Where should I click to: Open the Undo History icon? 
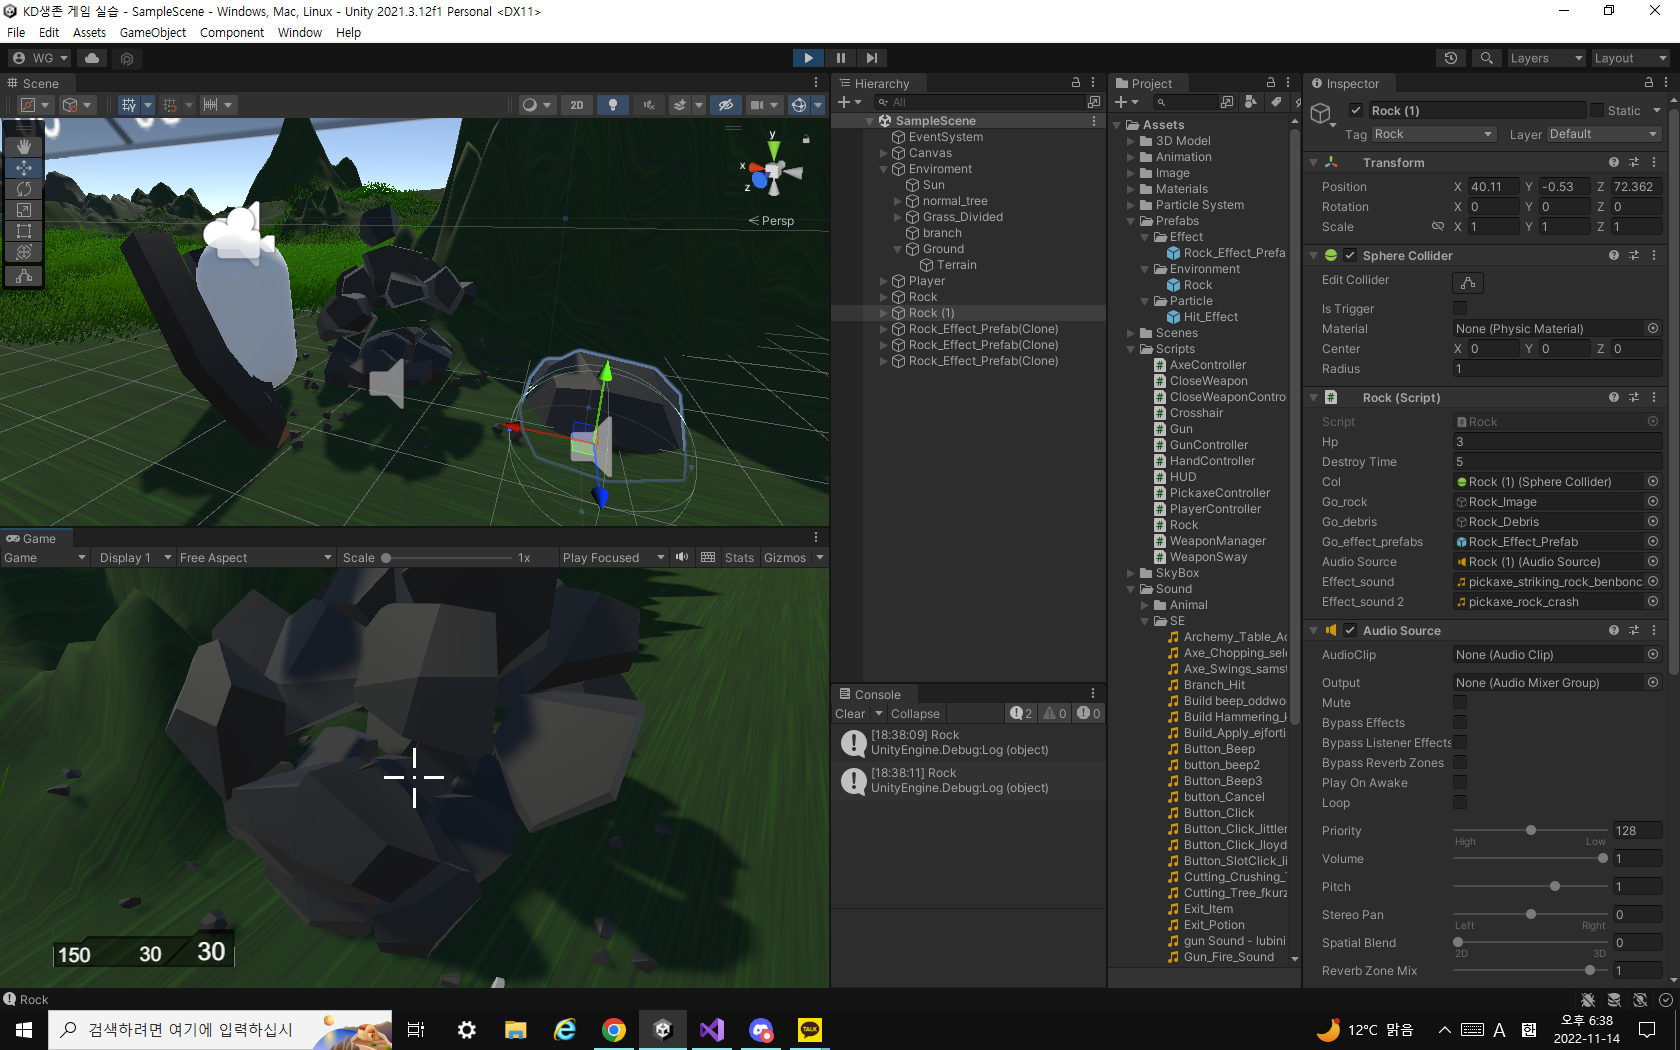pyautogui.click(x=1451, y=58)
